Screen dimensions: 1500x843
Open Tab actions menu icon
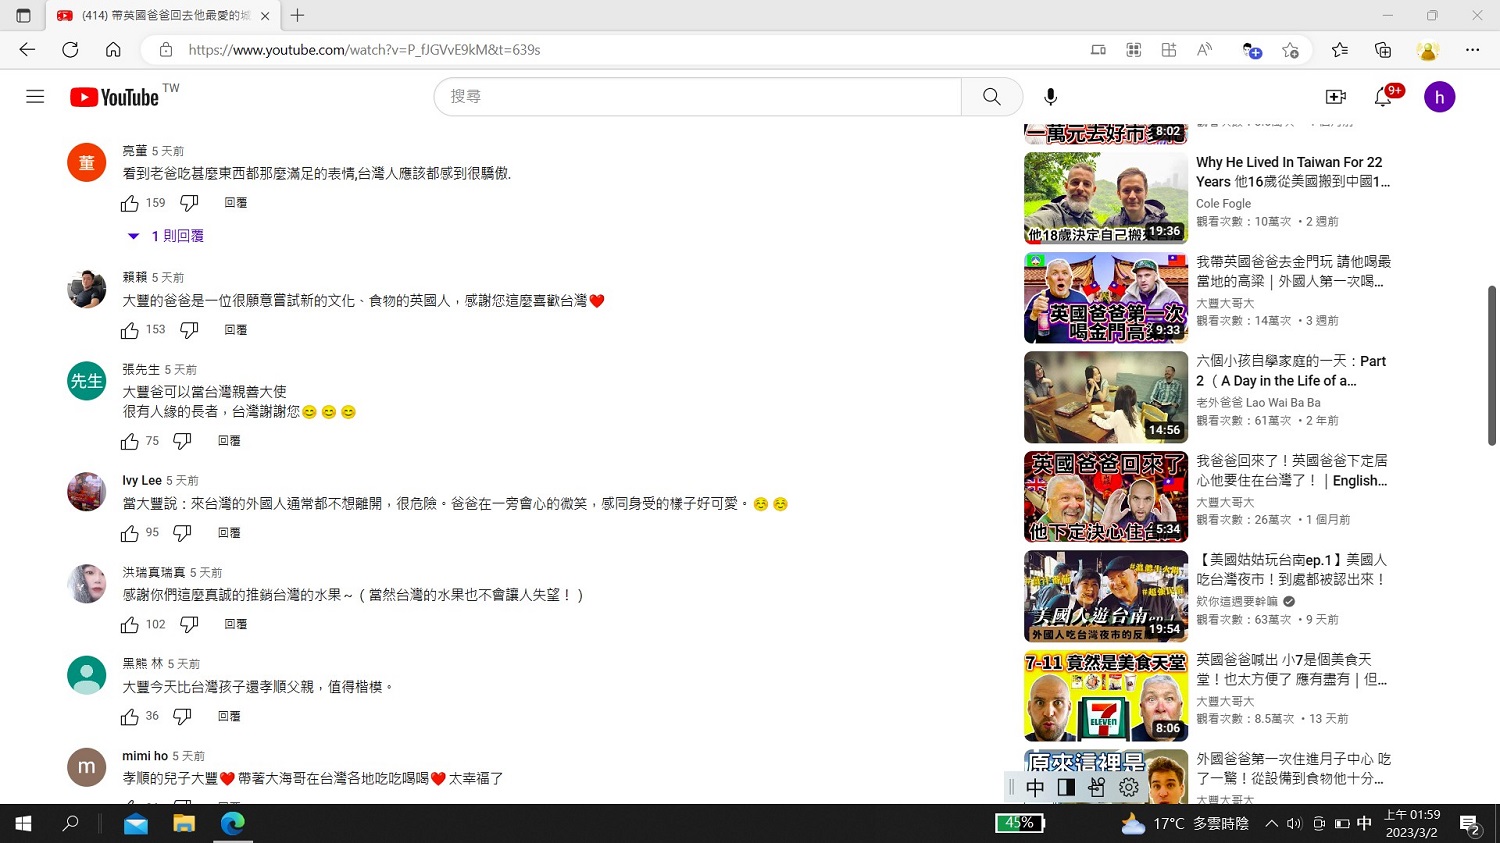point(23,16)
